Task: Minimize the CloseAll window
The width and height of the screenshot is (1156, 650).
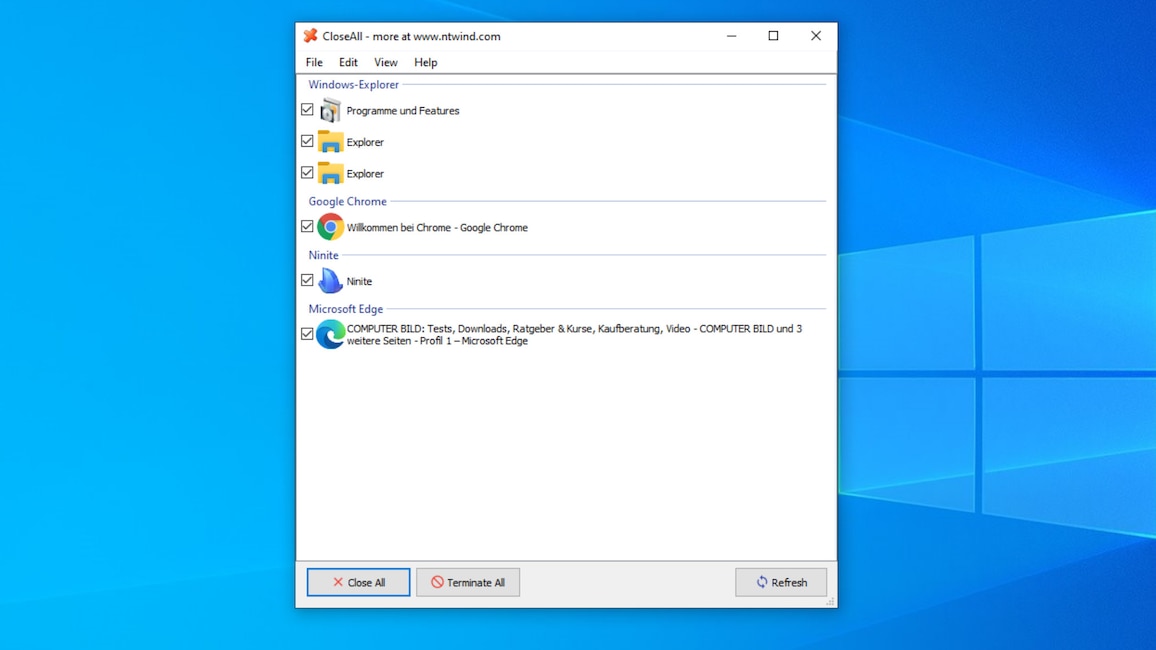Action: pyautogui.click(x=731, y=35)
